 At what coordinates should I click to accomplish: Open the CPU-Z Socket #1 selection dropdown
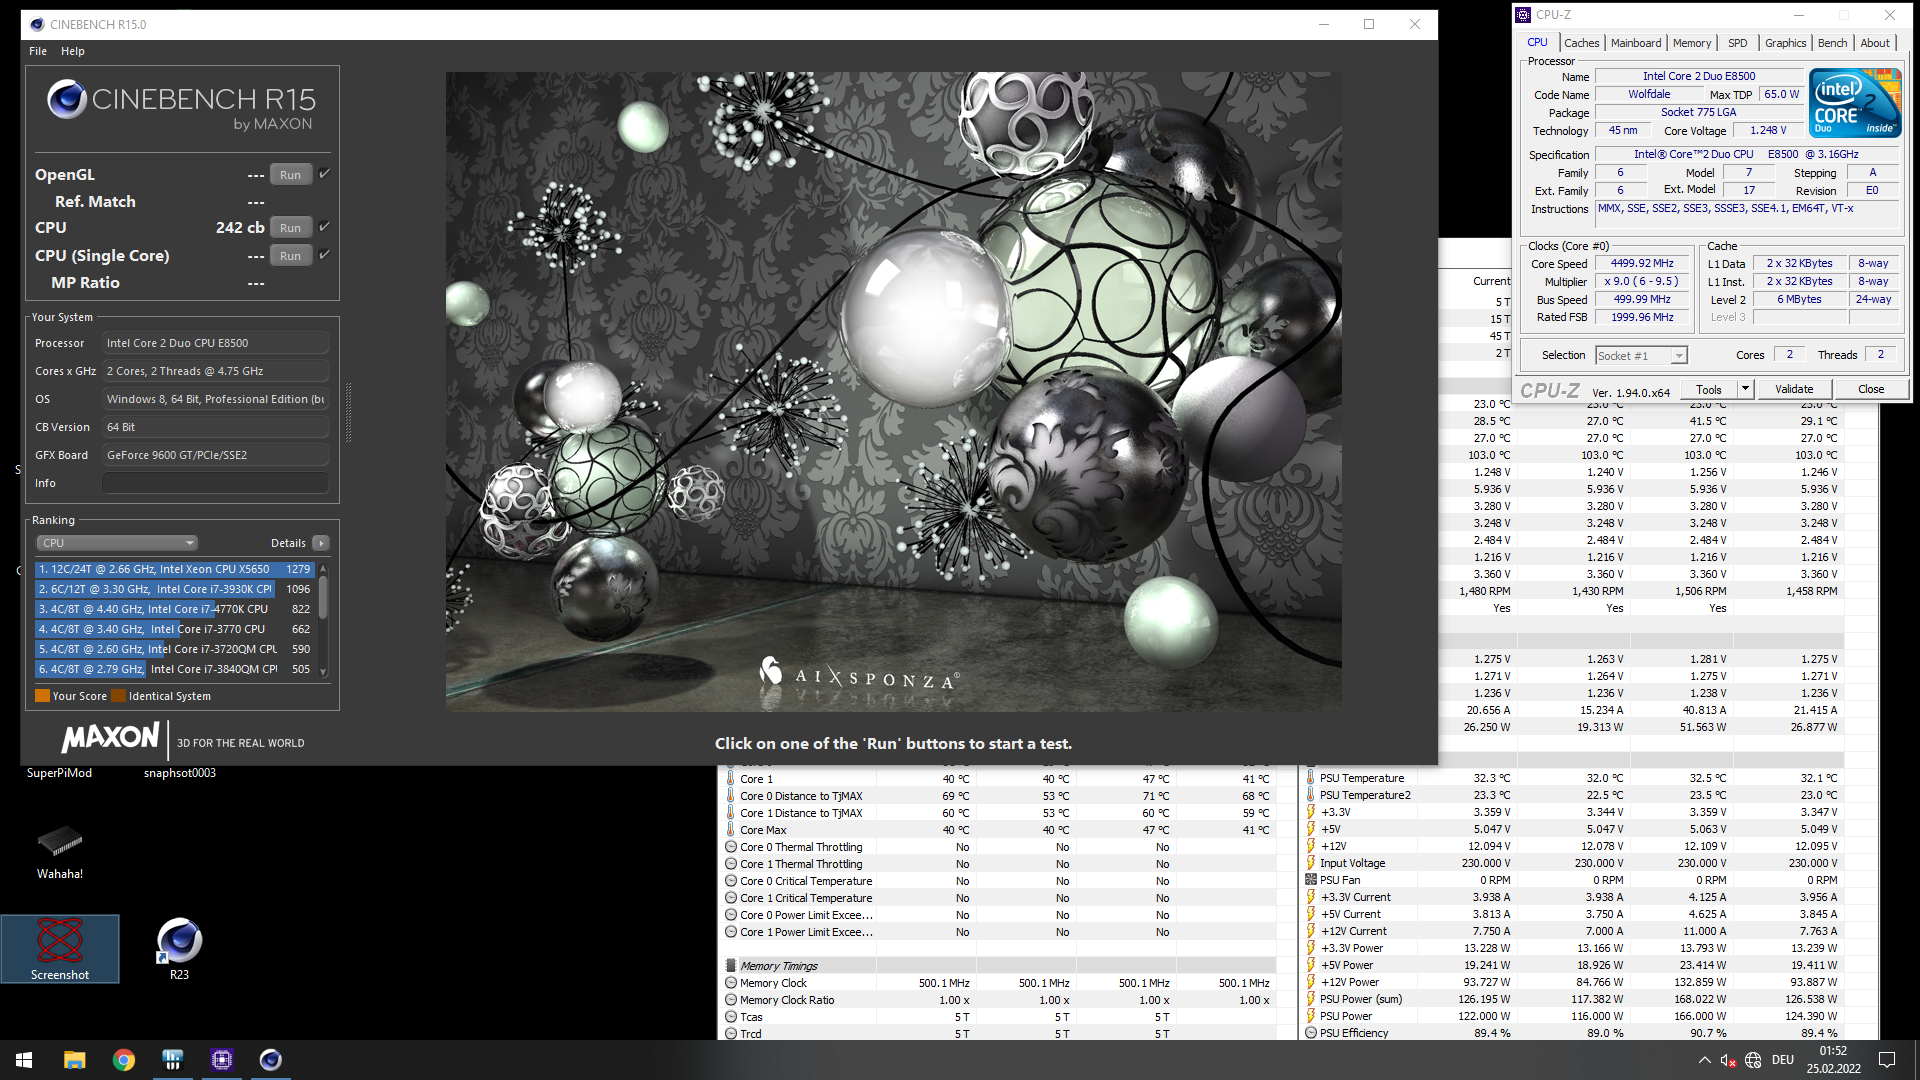click(1641, 356)
